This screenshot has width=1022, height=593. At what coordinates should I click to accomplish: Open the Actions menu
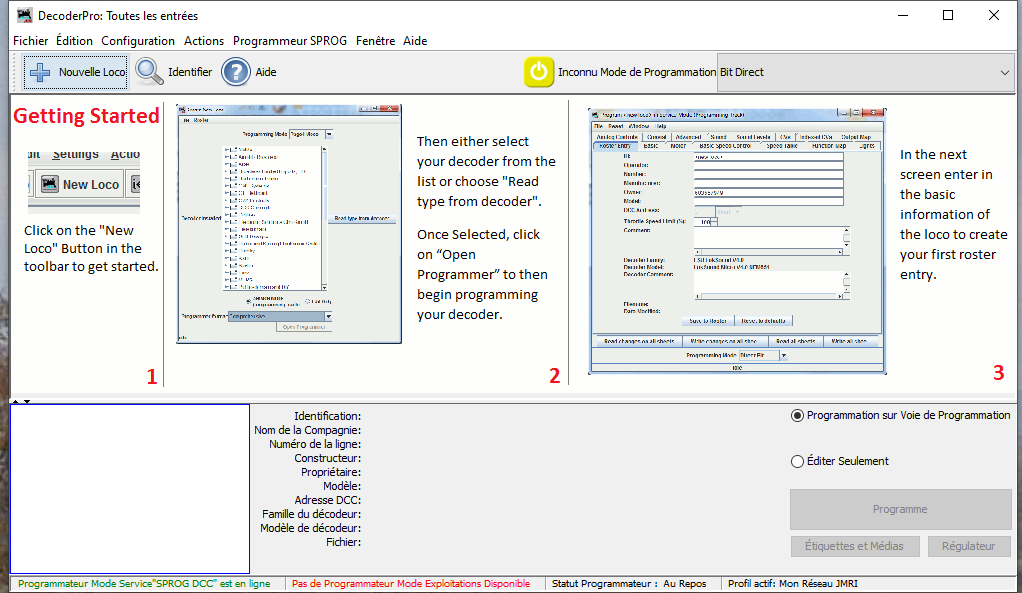pyautogui.click(x=203, y=40)
